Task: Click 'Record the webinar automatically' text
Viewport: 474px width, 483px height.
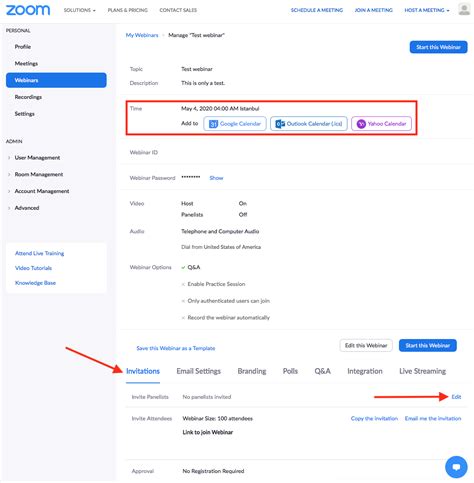Action: [x=228, y=318]
